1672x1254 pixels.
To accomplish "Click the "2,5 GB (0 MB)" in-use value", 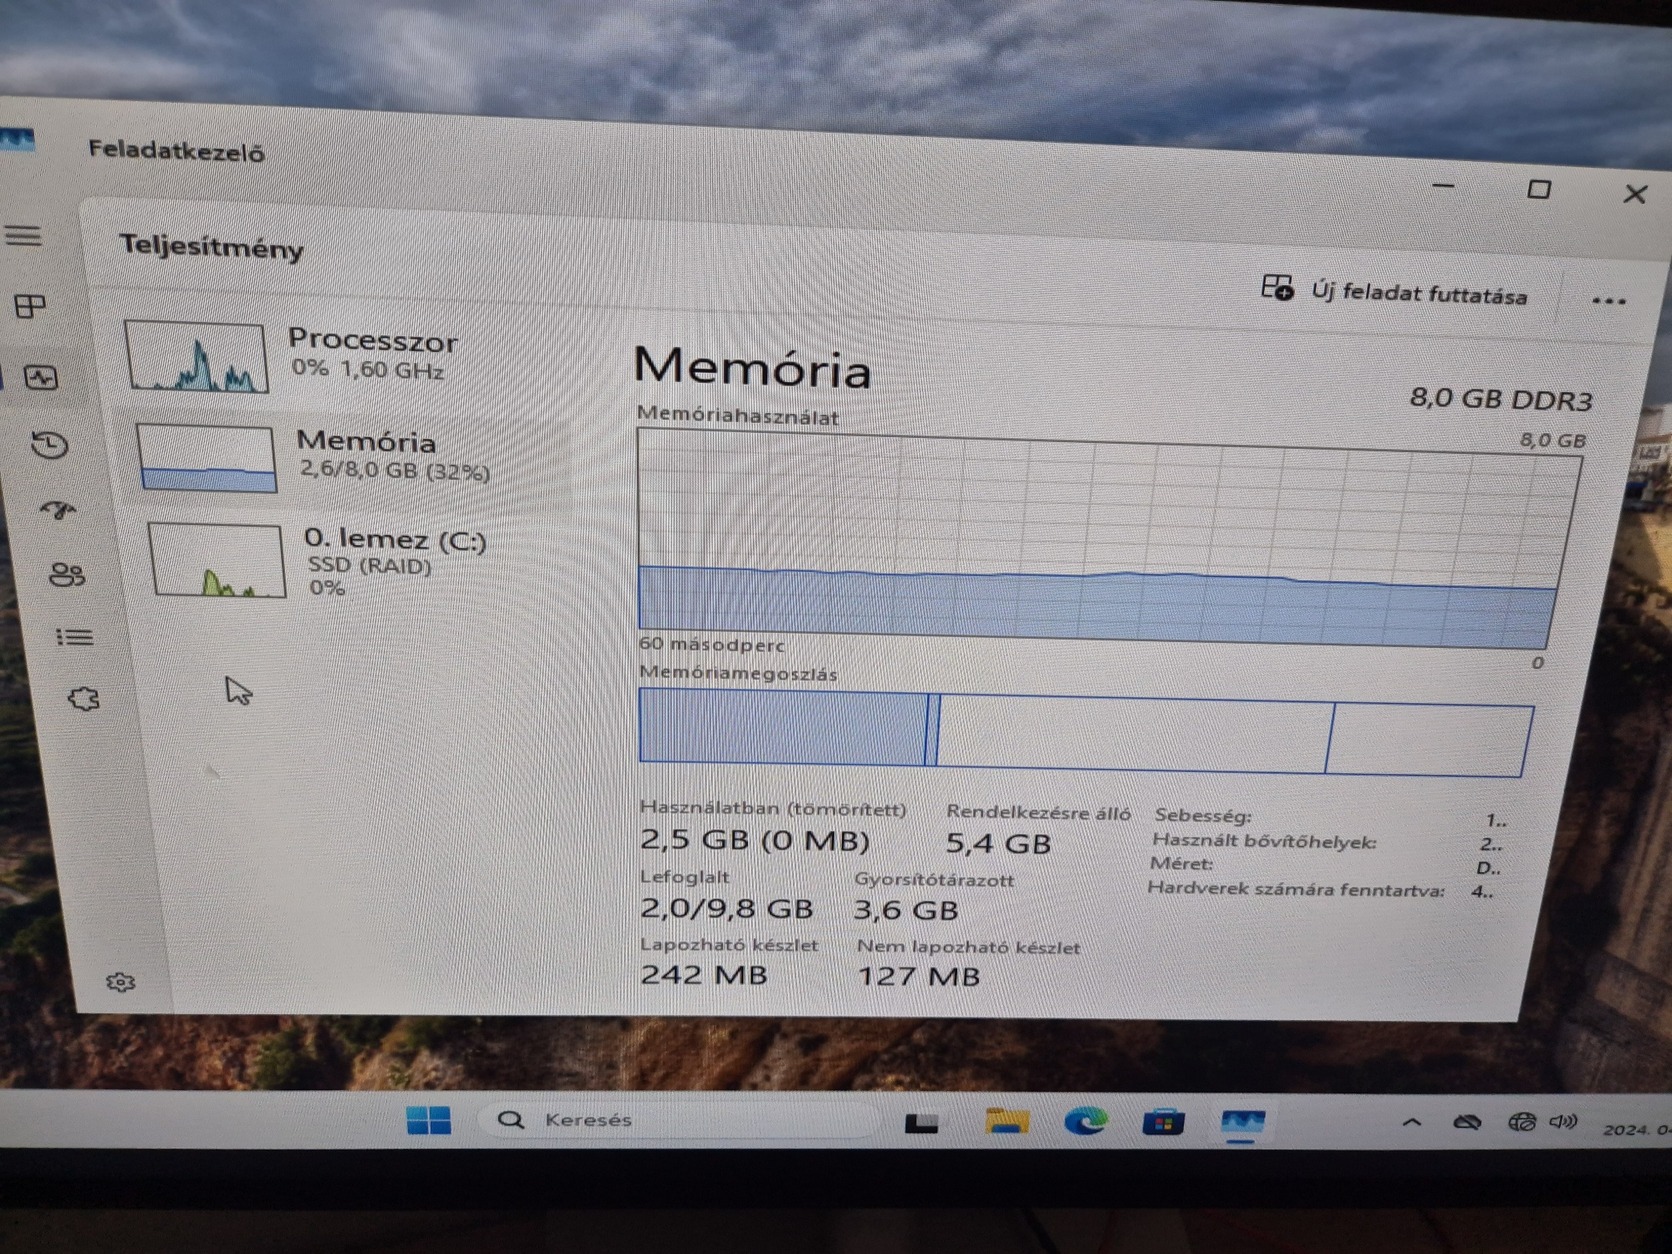I will coord(755,840).
